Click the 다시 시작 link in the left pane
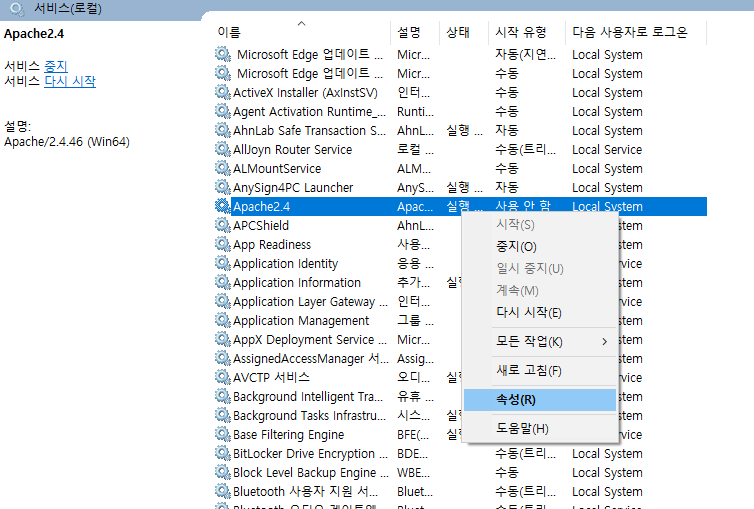This screenshot has width=754, height=509. click(70, 81)
